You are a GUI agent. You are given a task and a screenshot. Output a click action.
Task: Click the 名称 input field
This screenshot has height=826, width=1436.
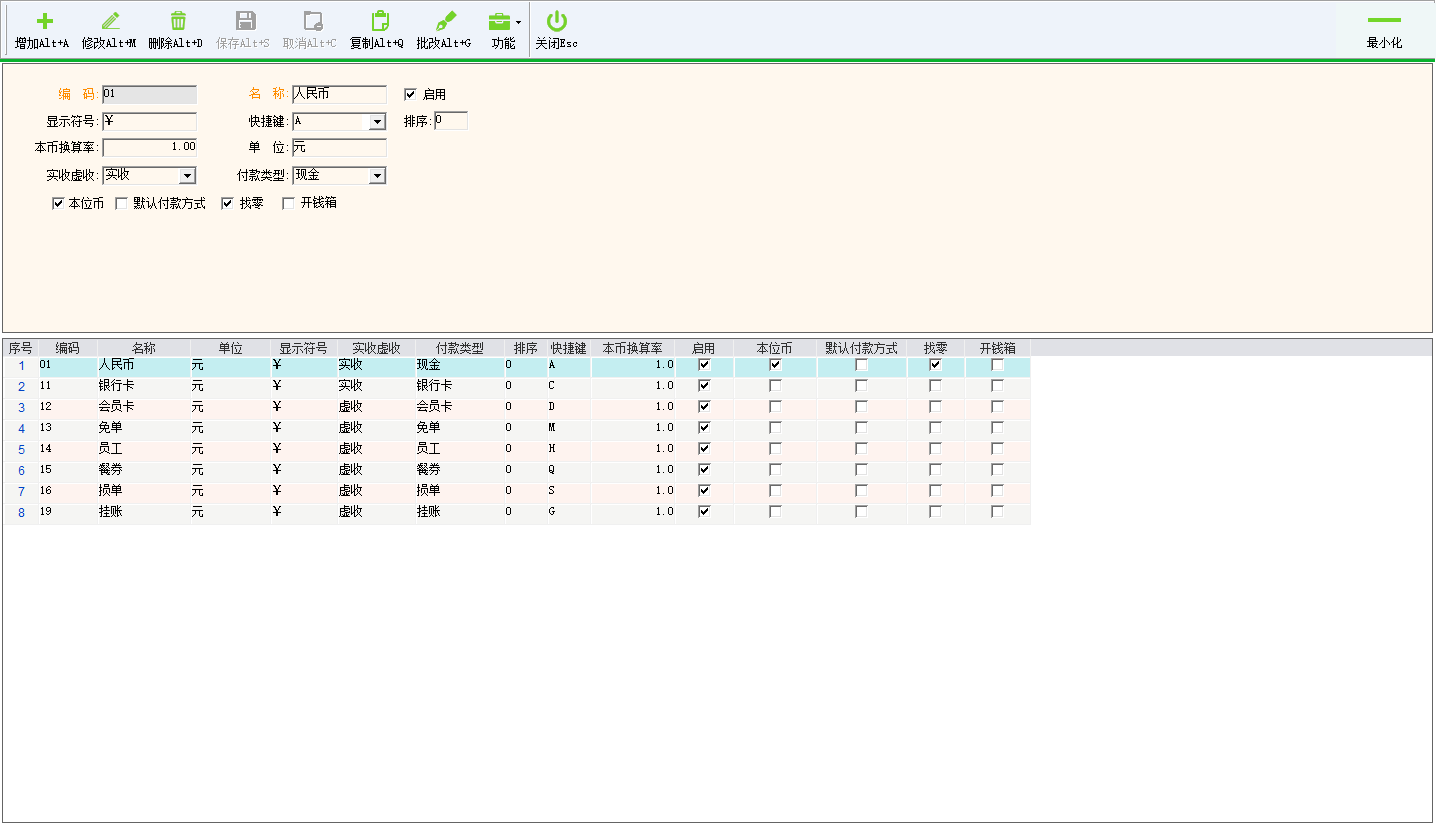339,94
